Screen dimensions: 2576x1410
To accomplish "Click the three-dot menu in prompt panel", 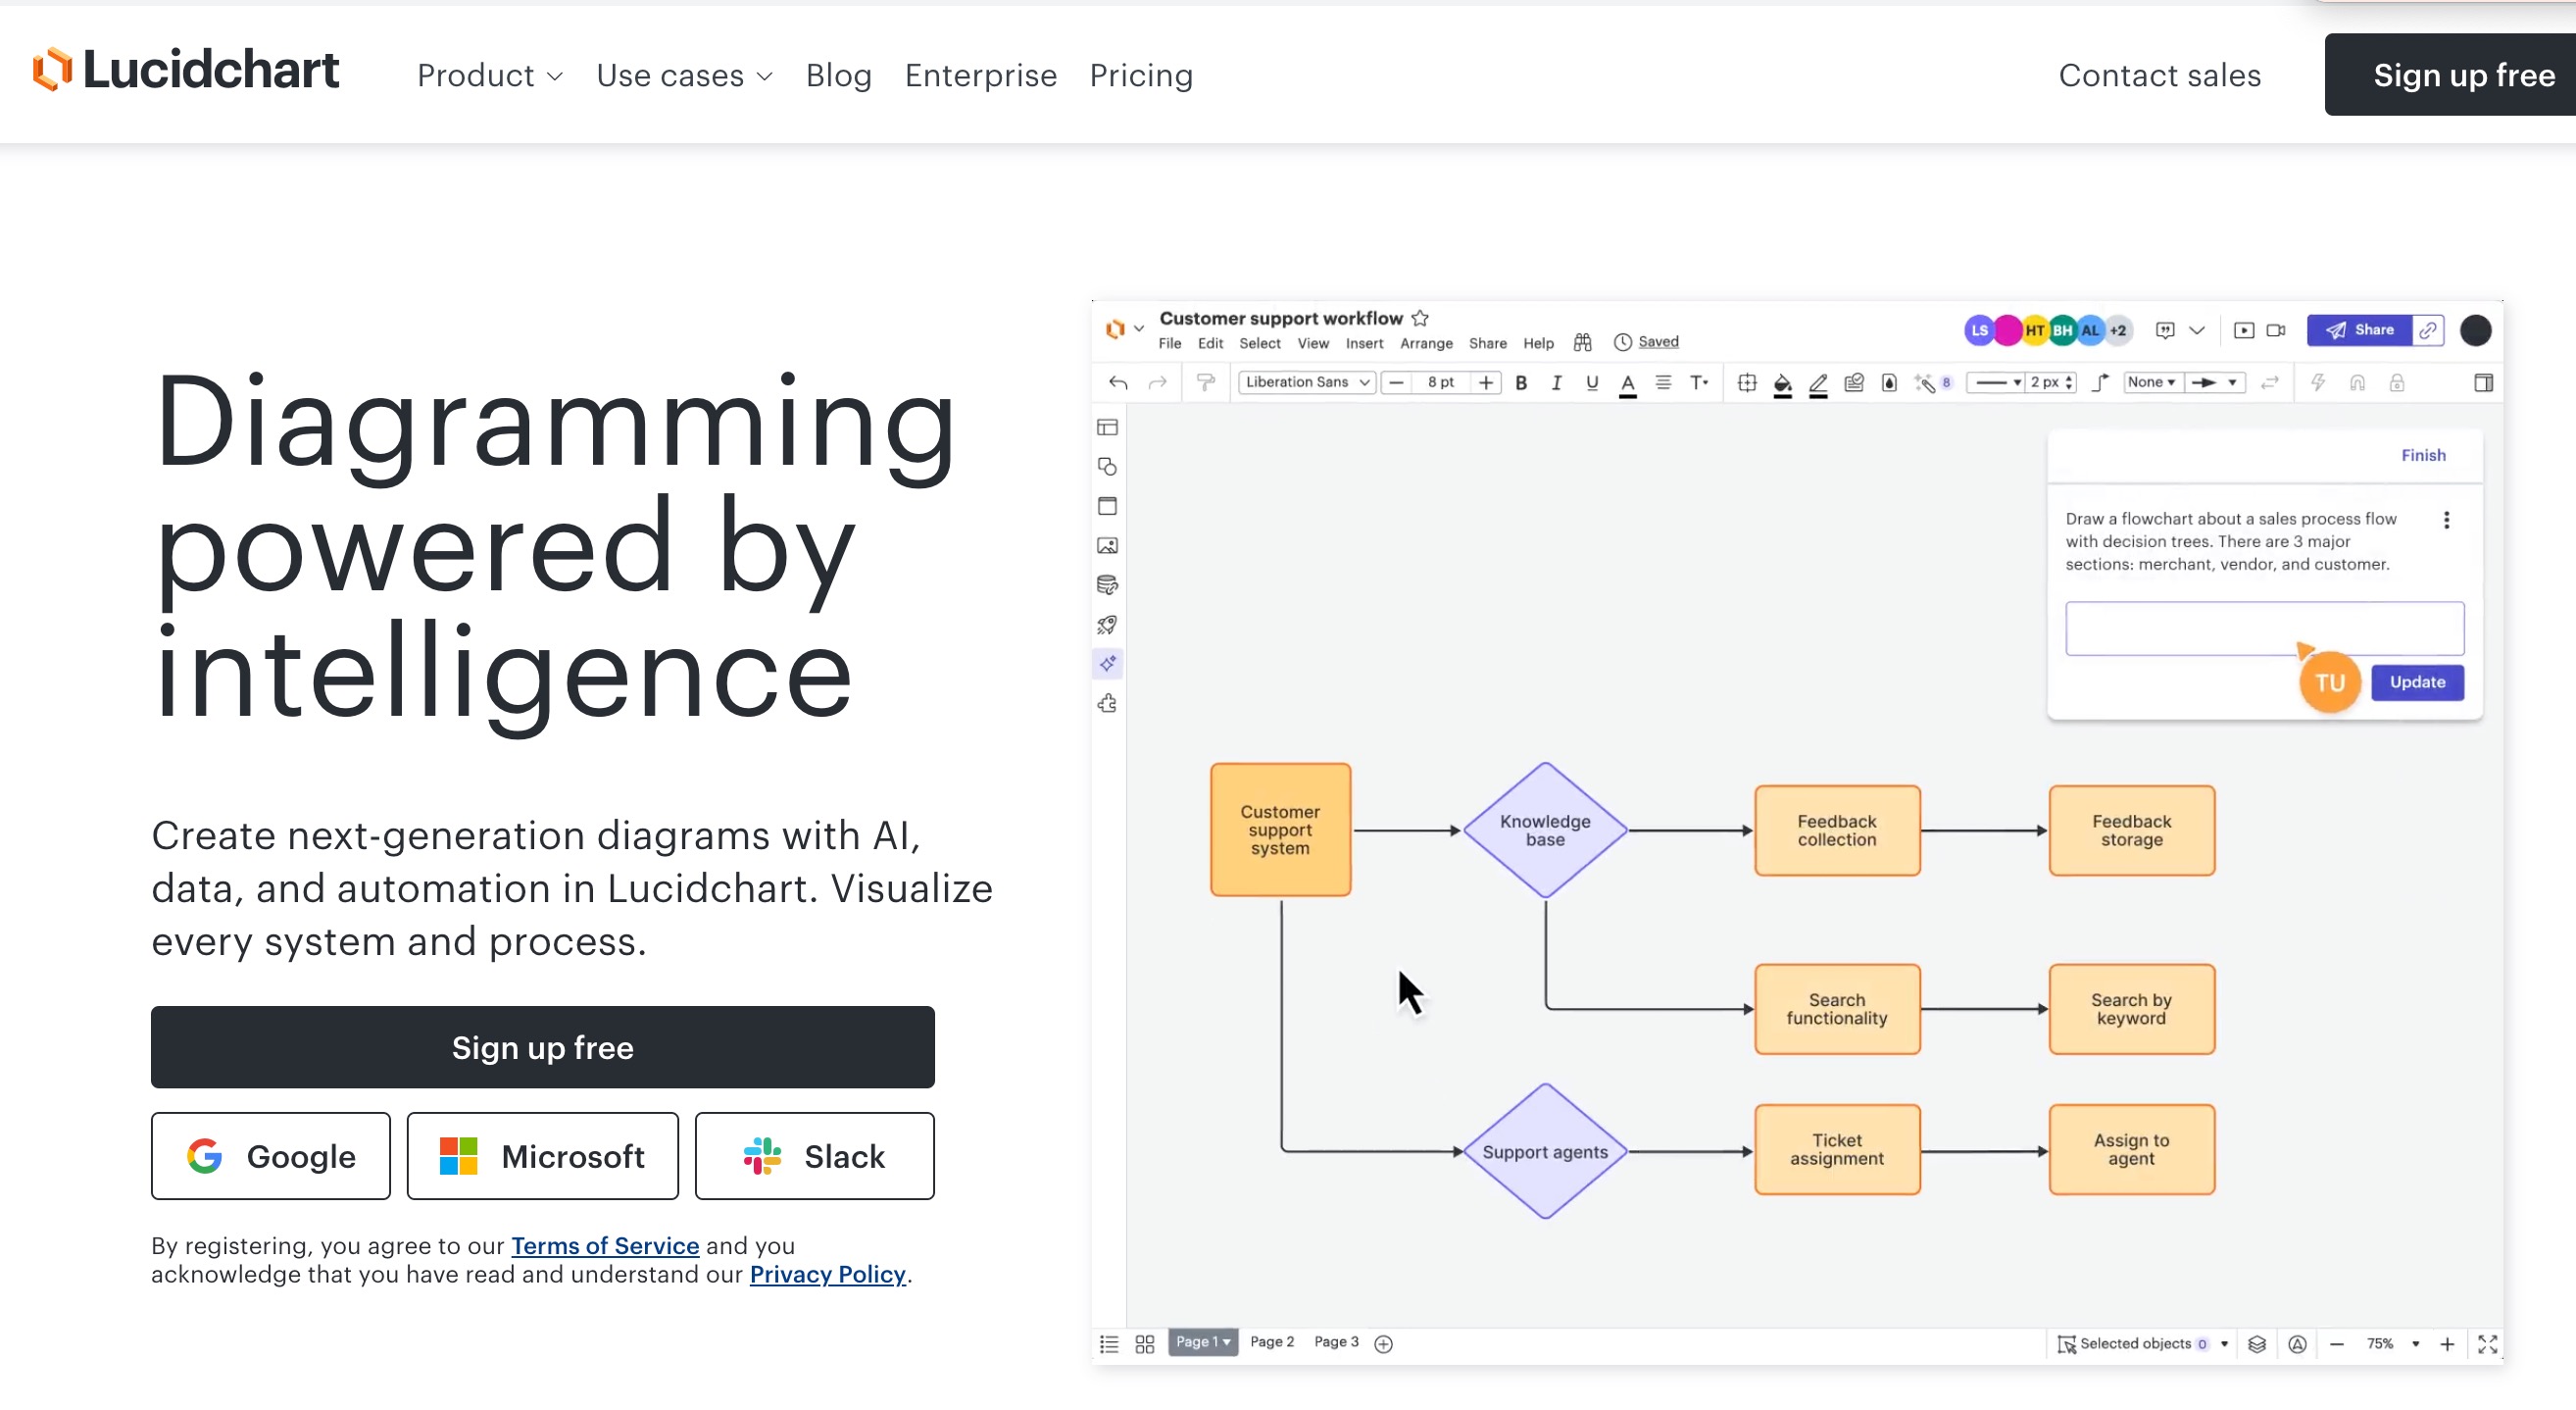I will pos(2446,520).
